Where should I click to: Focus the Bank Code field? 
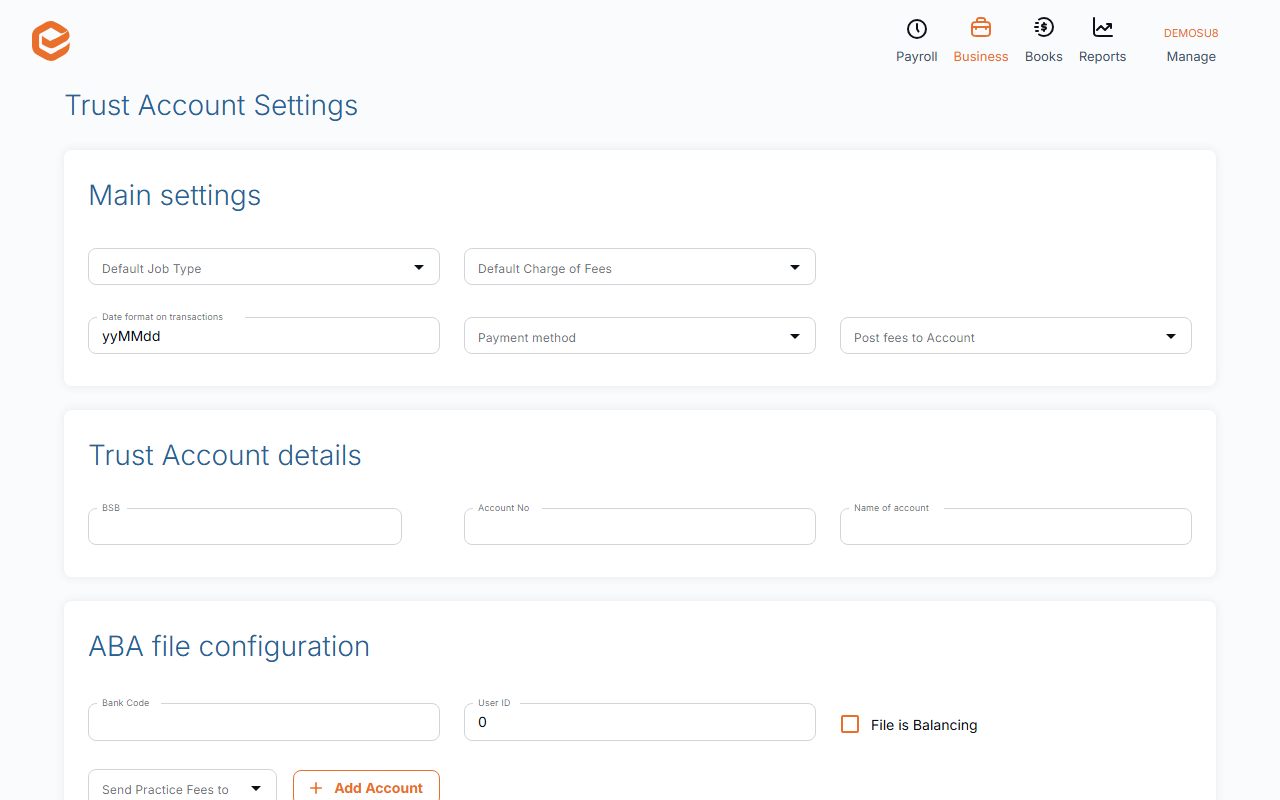[264, 722]
